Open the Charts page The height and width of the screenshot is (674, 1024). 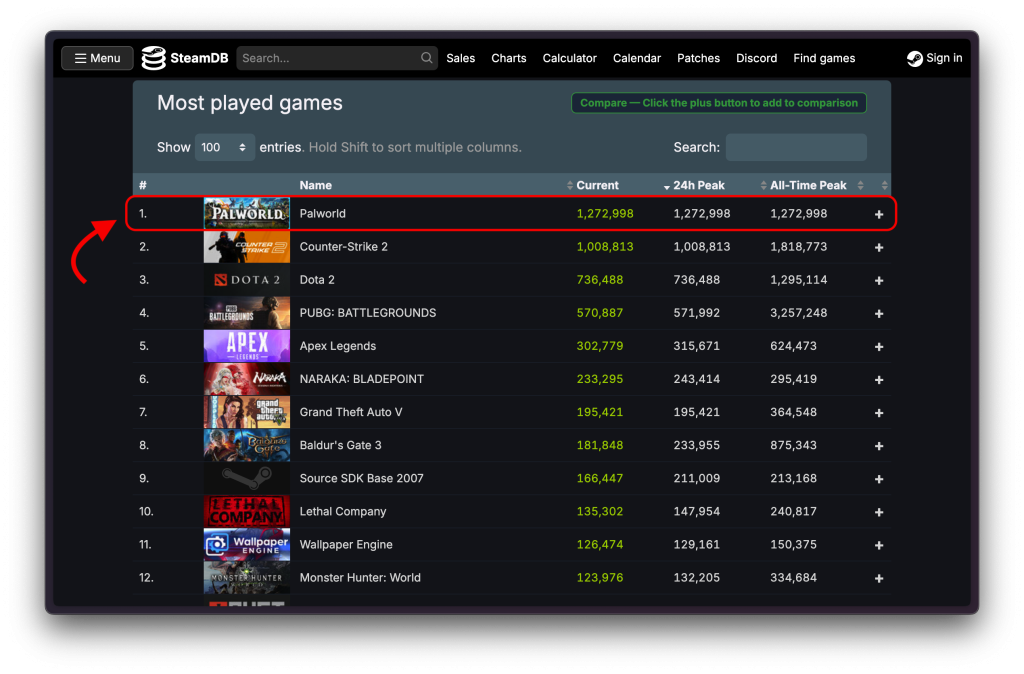pyautogui.click(x=509, y=58)
